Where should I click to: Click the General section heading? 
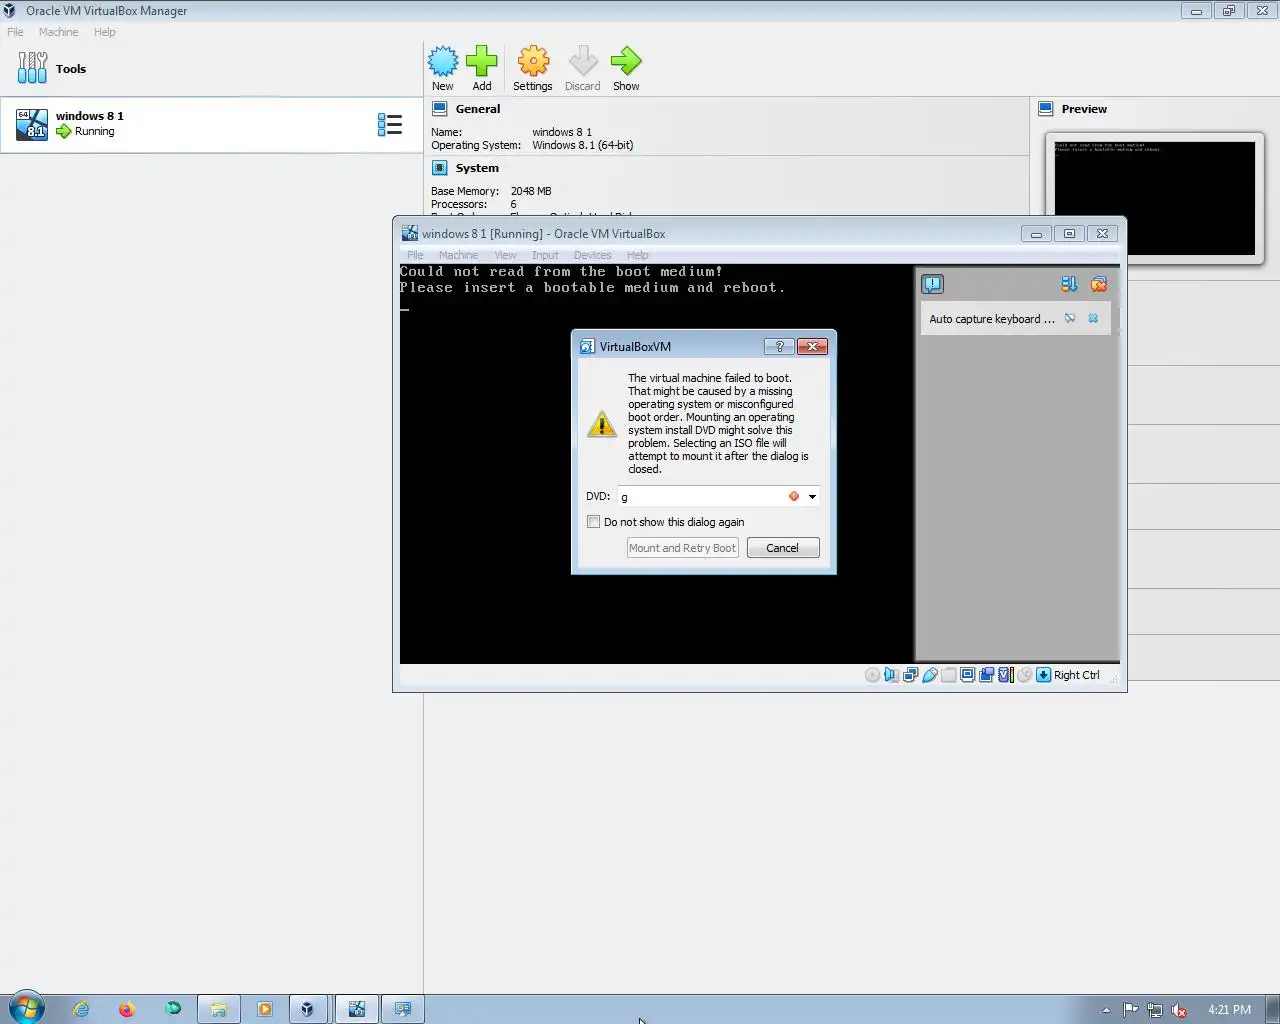click(x=478, y=109)
